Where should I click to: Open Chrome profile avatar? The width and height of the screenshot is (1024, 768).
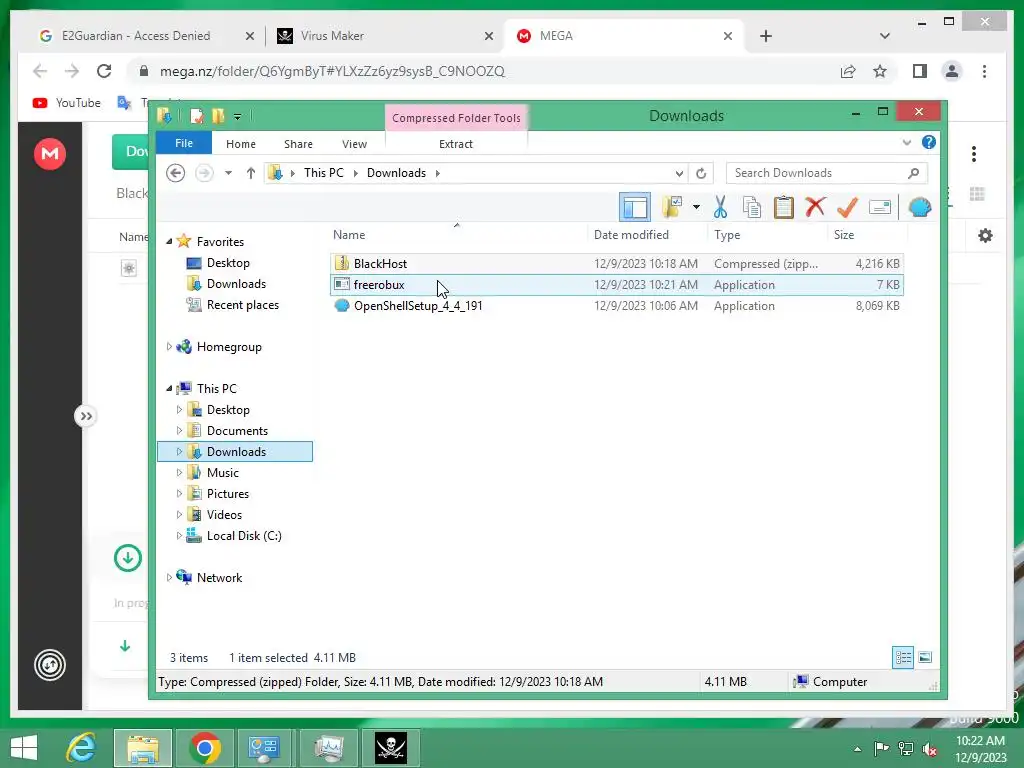952,71
